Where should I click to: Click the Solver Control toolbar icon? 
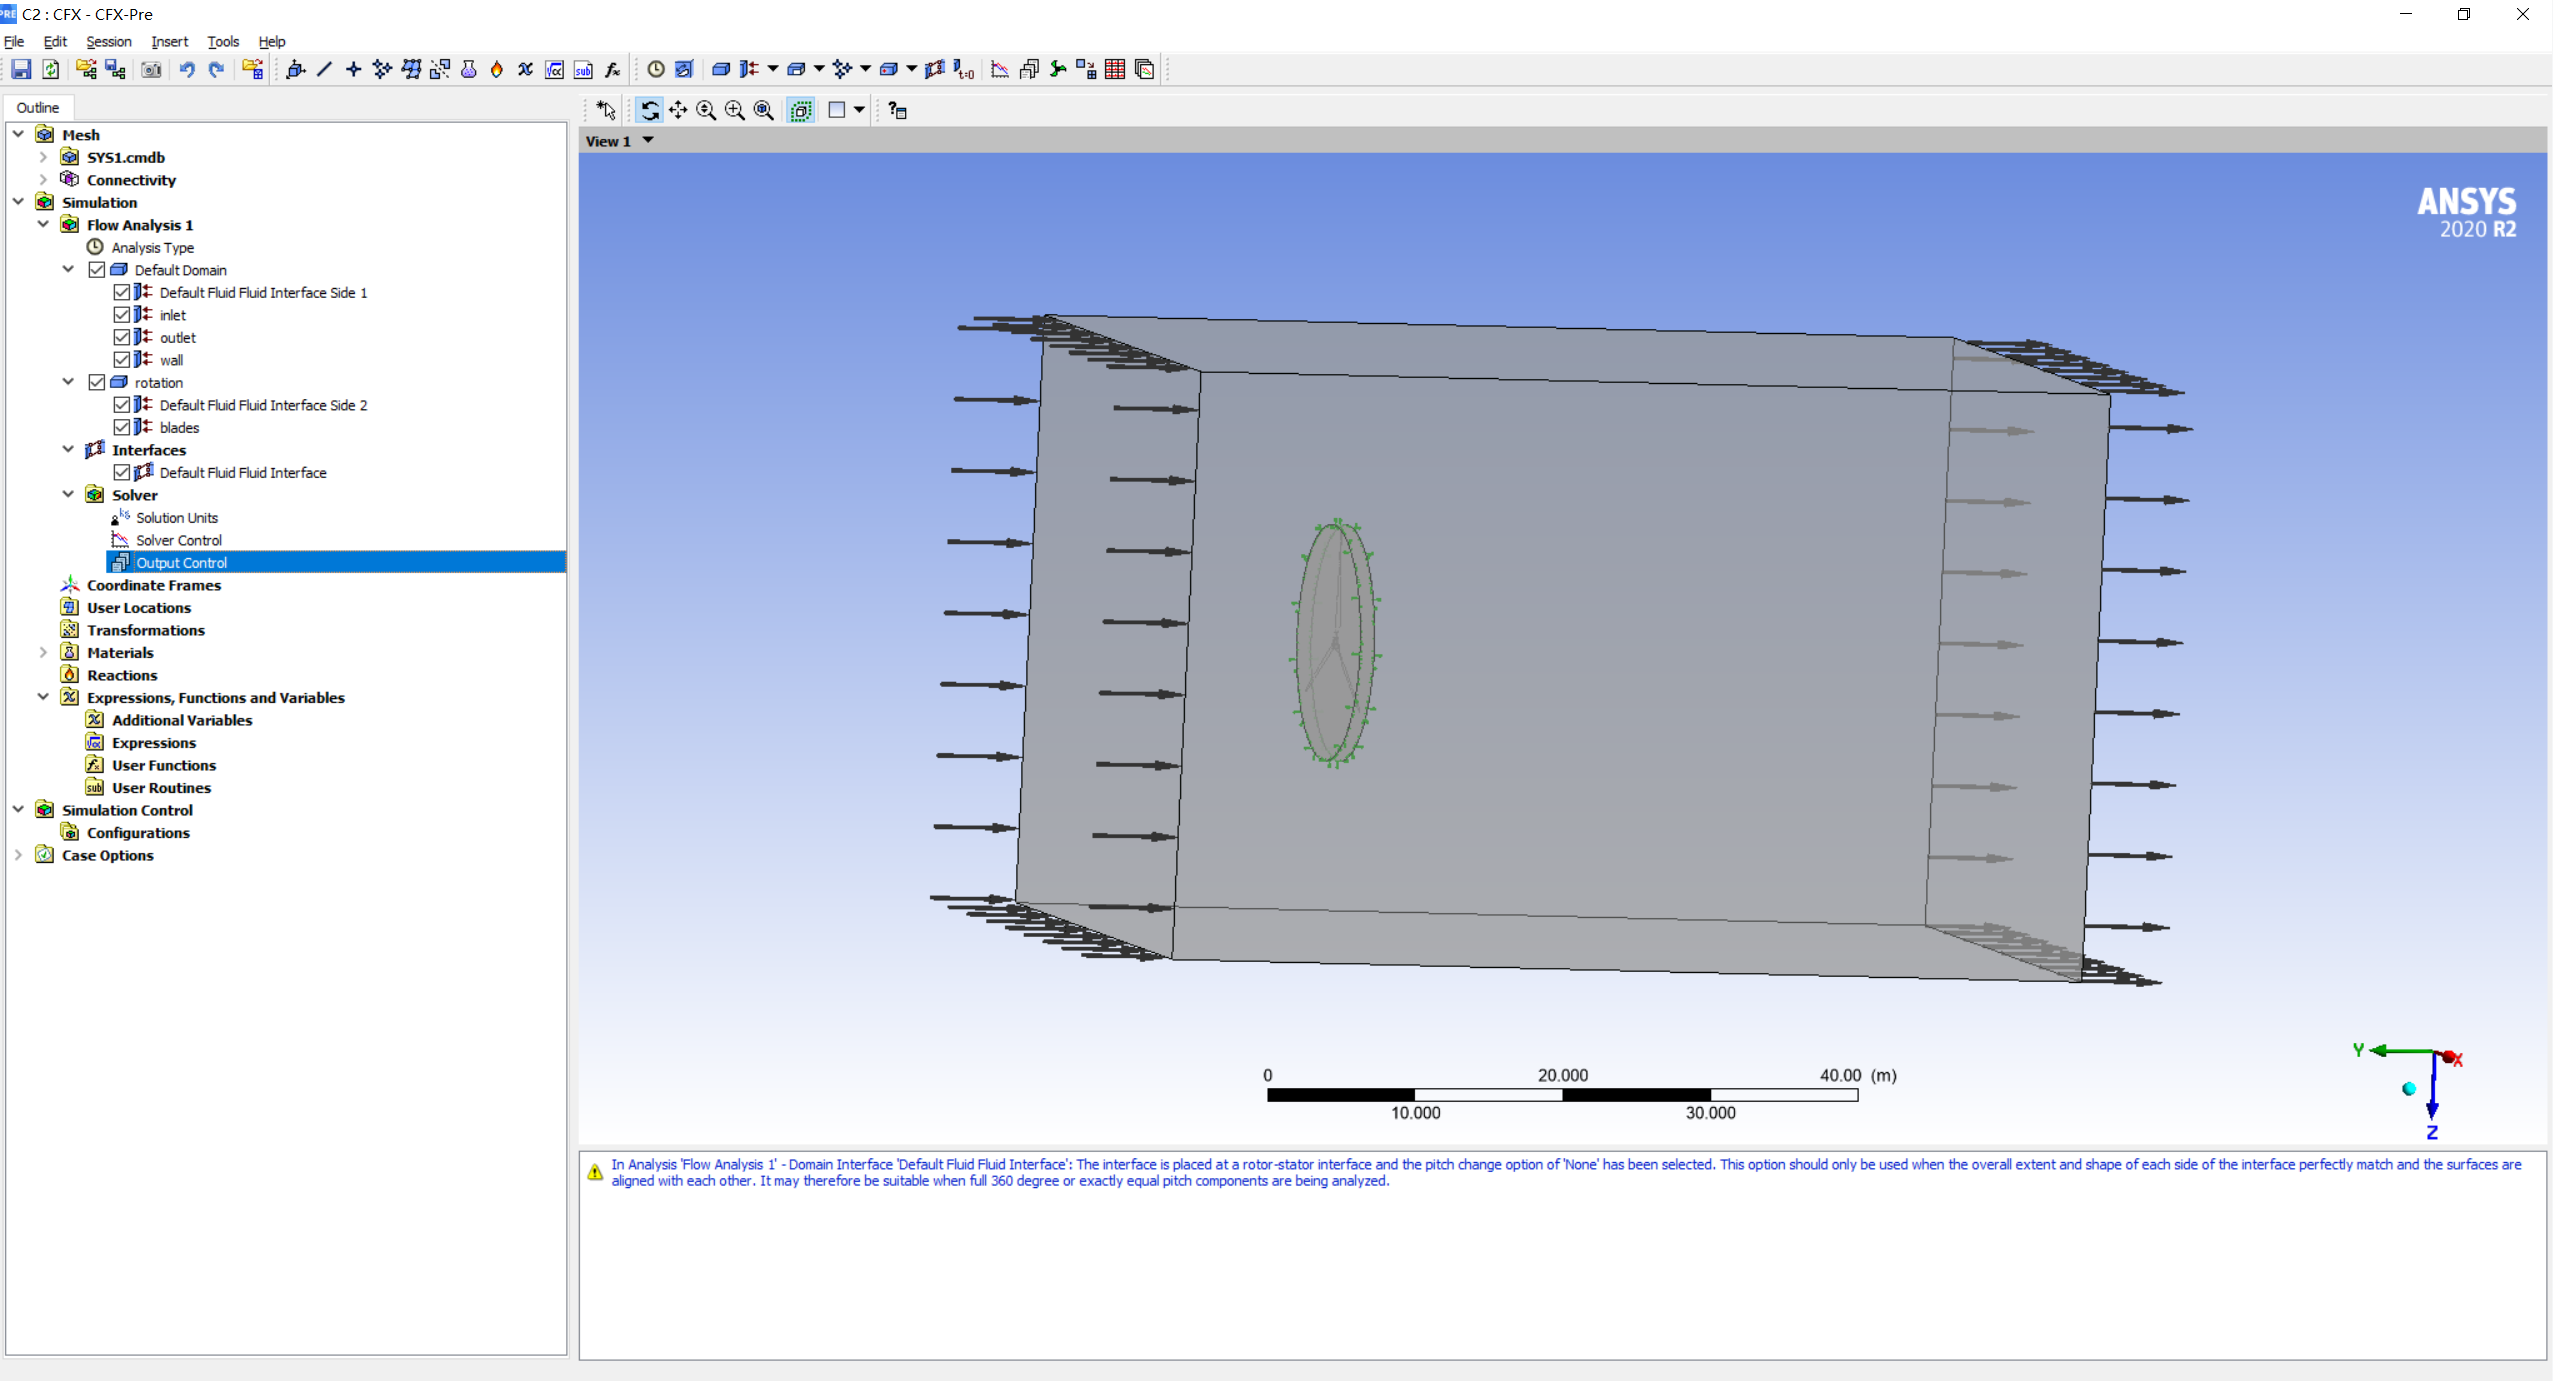999,69
